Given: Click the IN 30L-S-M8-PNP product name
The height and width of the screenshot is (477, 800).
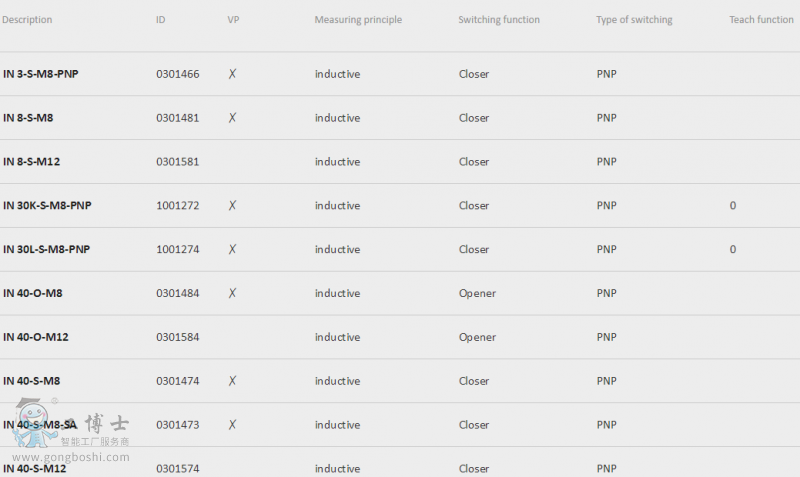Looking at the screenshot, I should coord(46,249).
